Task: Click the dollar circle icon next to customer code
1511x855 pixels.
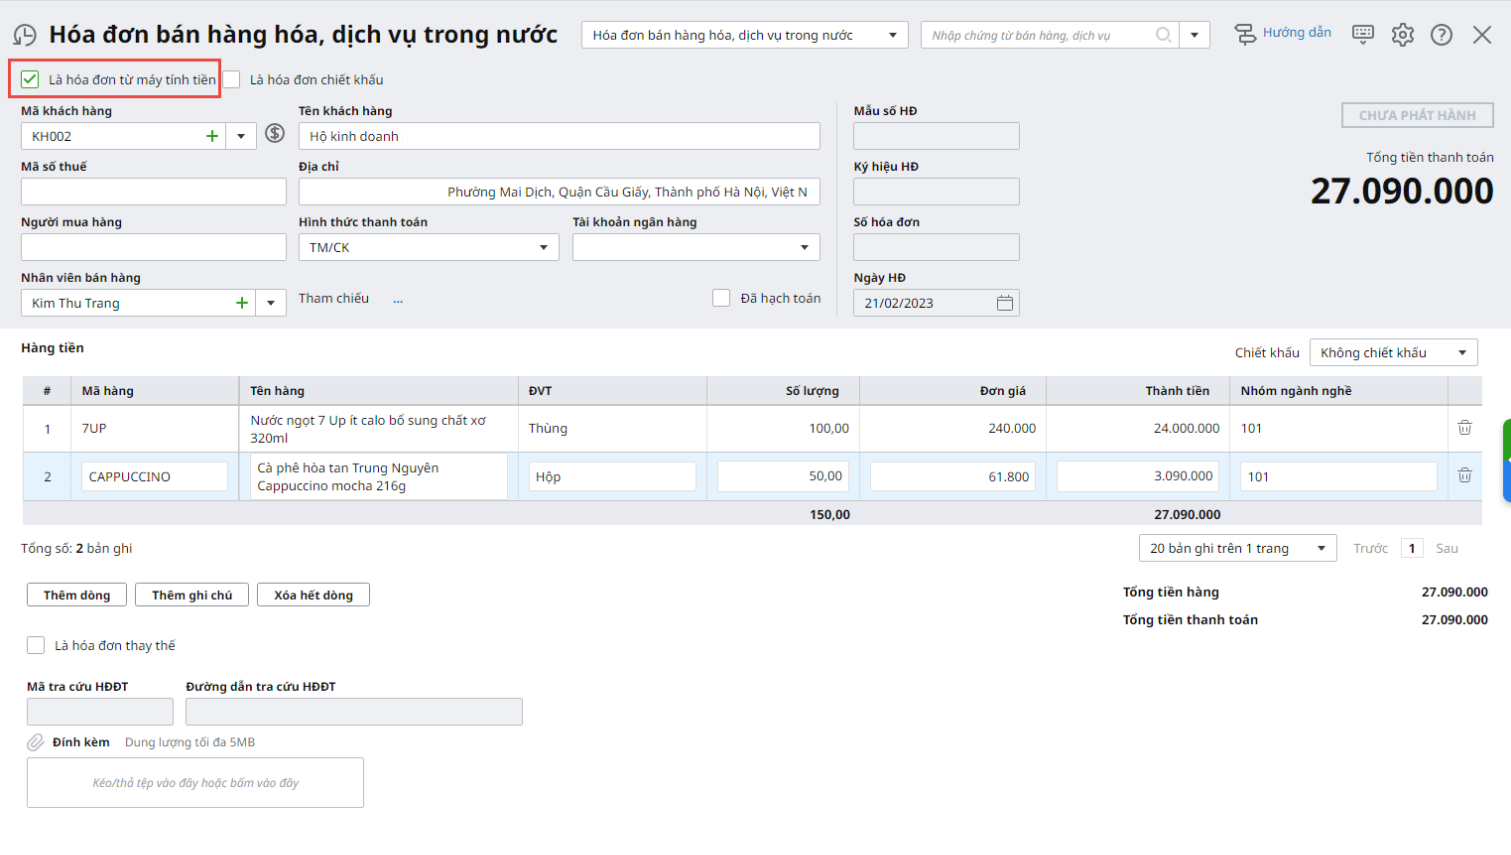Action: [x=275, y=133]
